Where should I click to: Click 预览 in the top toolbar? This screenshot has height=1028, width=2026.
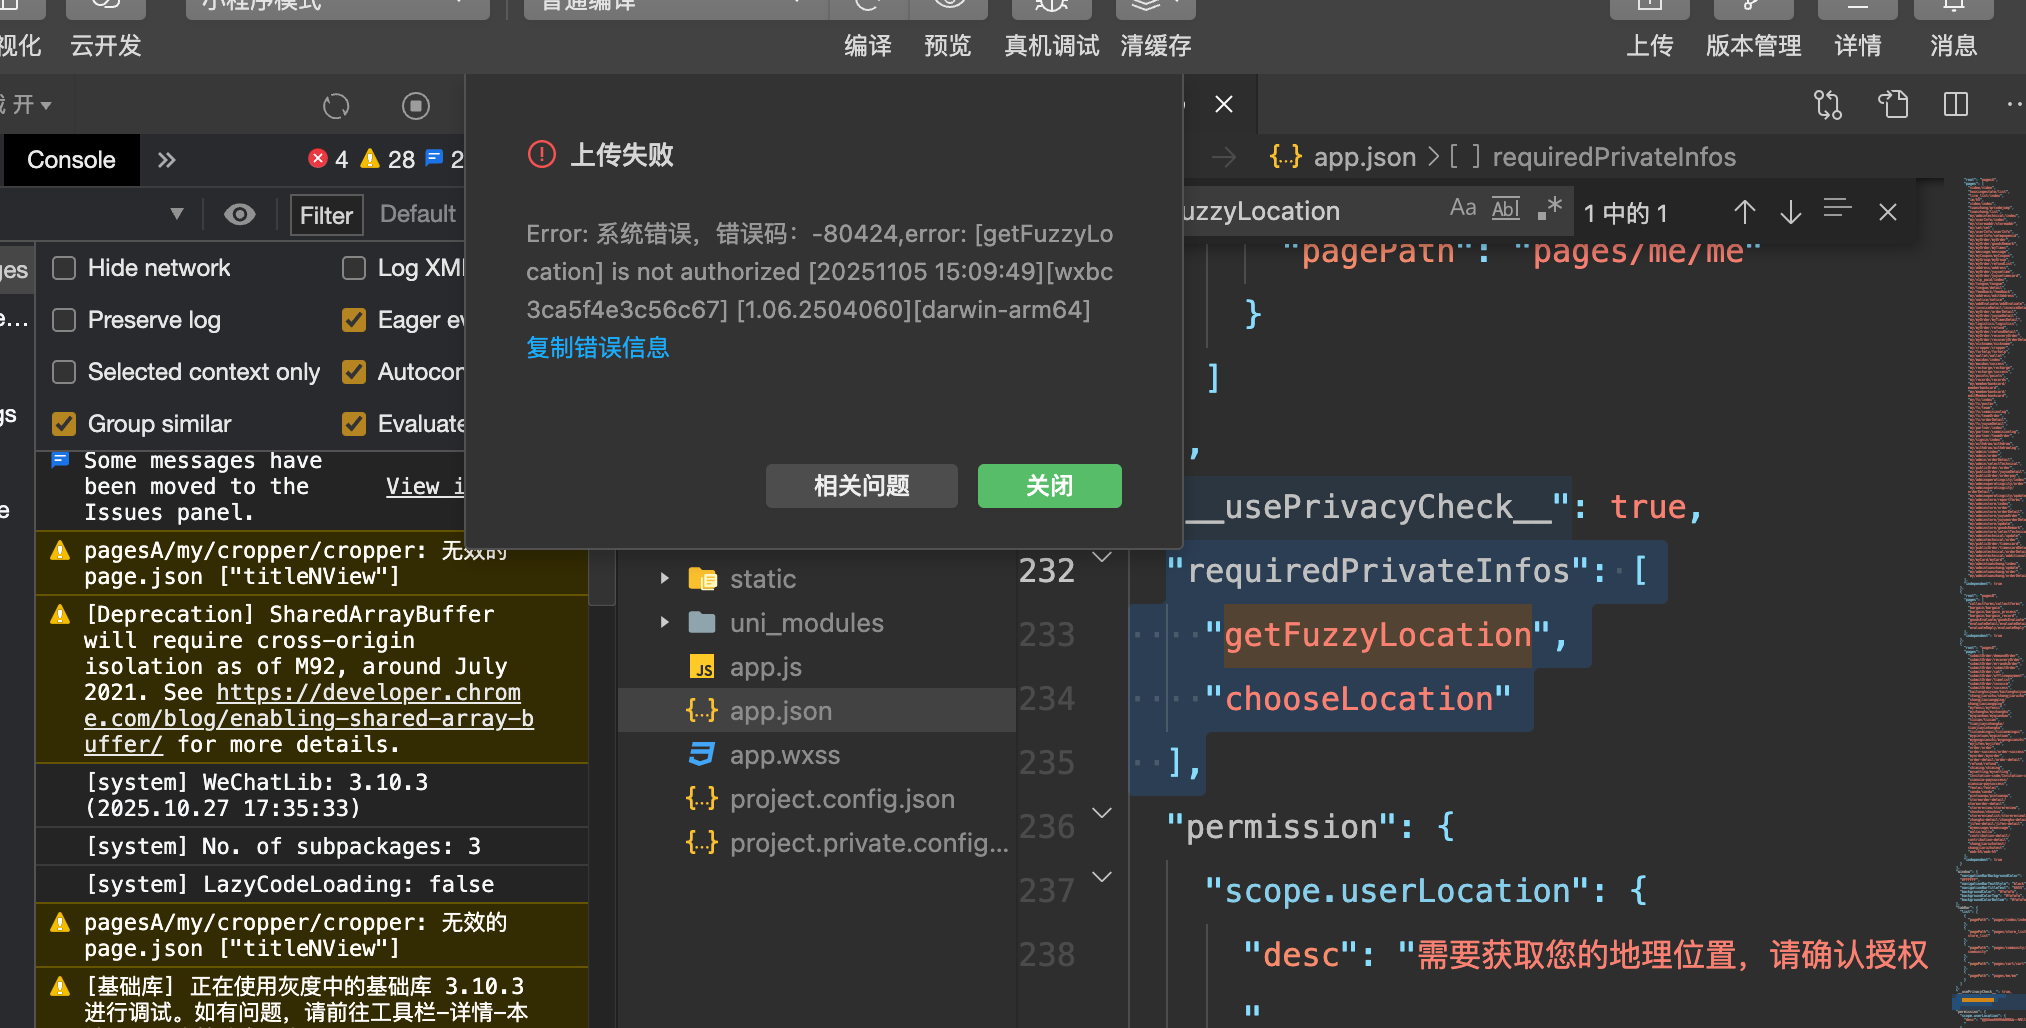pos(948,46)
